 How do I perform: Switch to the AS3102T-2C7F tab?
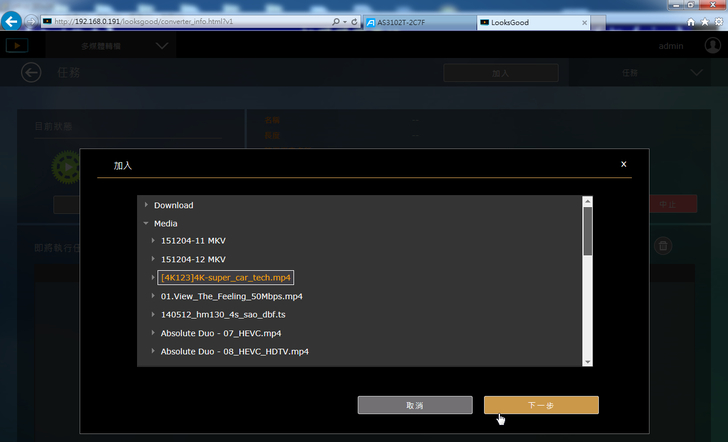tap(420, 22)
